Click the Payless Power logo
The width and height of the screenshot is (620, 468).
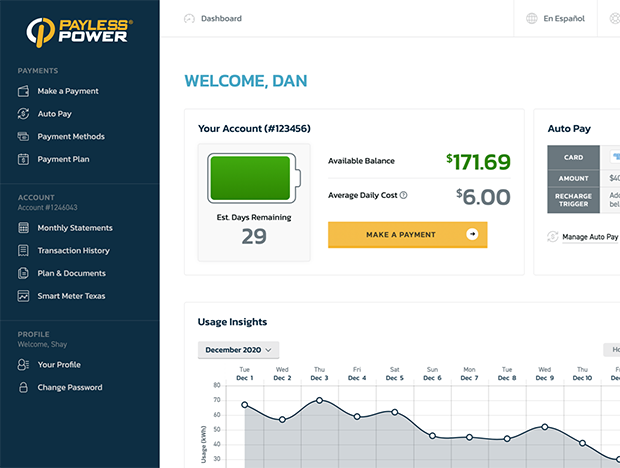click(78, 31)
